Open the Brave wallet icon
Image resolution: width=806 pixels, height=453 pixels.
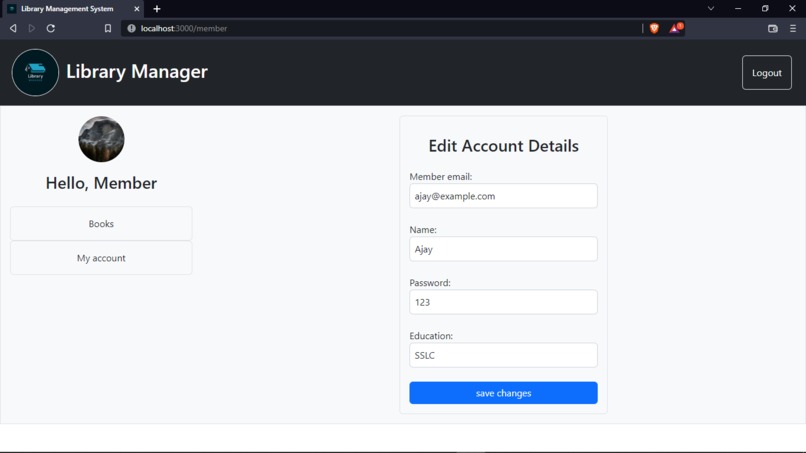pyautogui.click(x=772, y=28)
